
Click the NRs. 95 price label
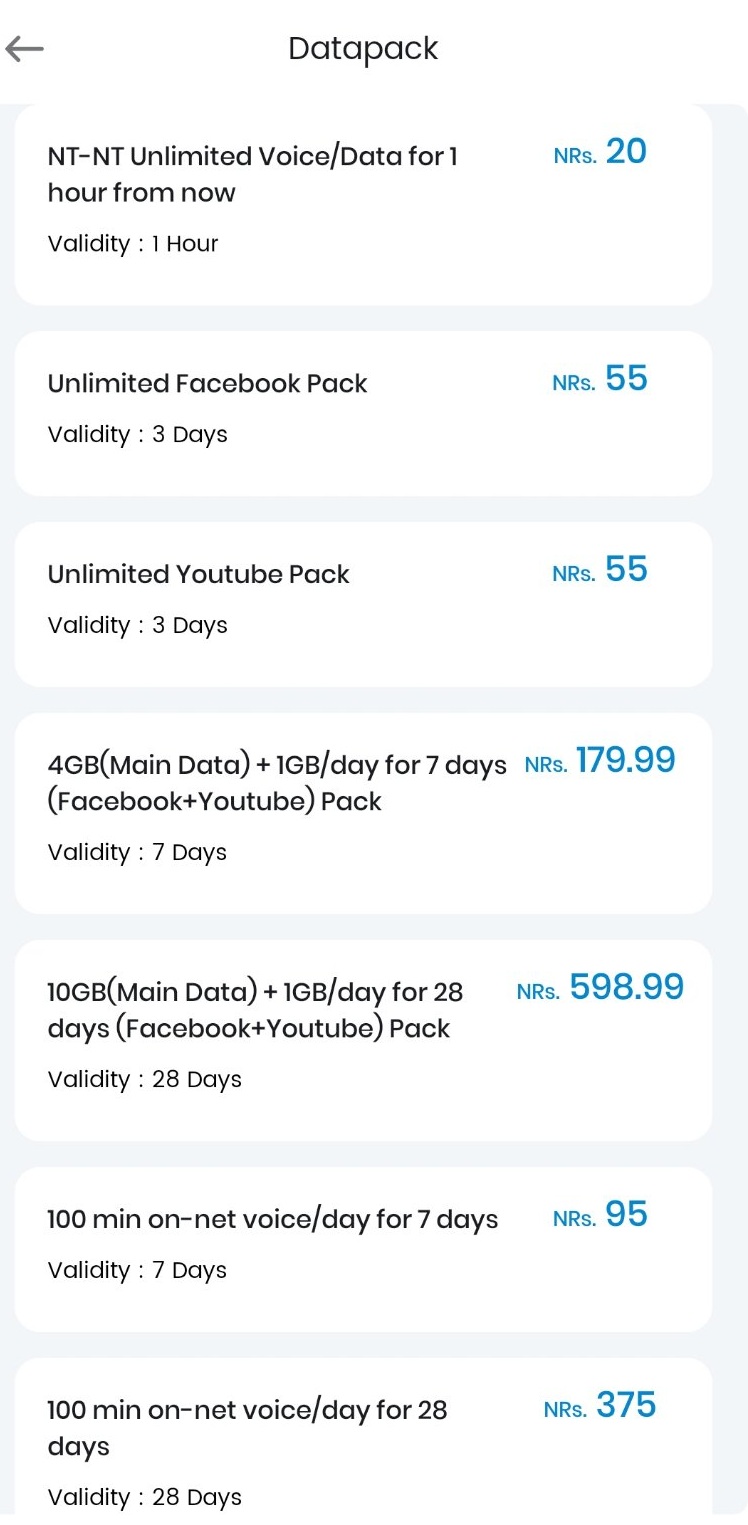[x=600, y=1216]
